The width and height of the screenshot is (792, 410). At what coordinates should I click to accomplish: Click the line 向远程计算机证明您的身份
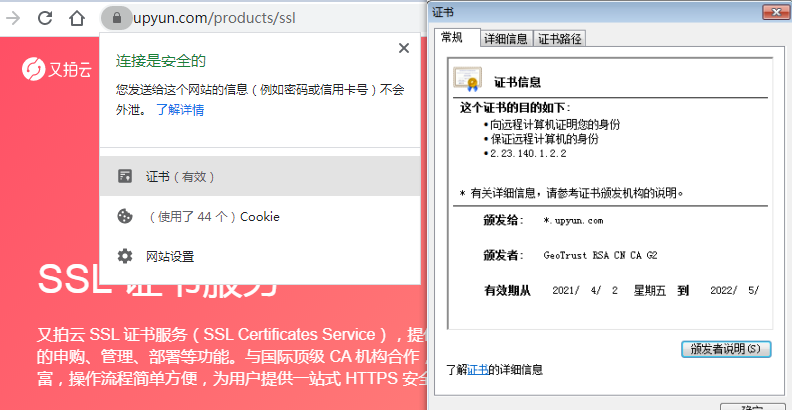tap(555, 124)
